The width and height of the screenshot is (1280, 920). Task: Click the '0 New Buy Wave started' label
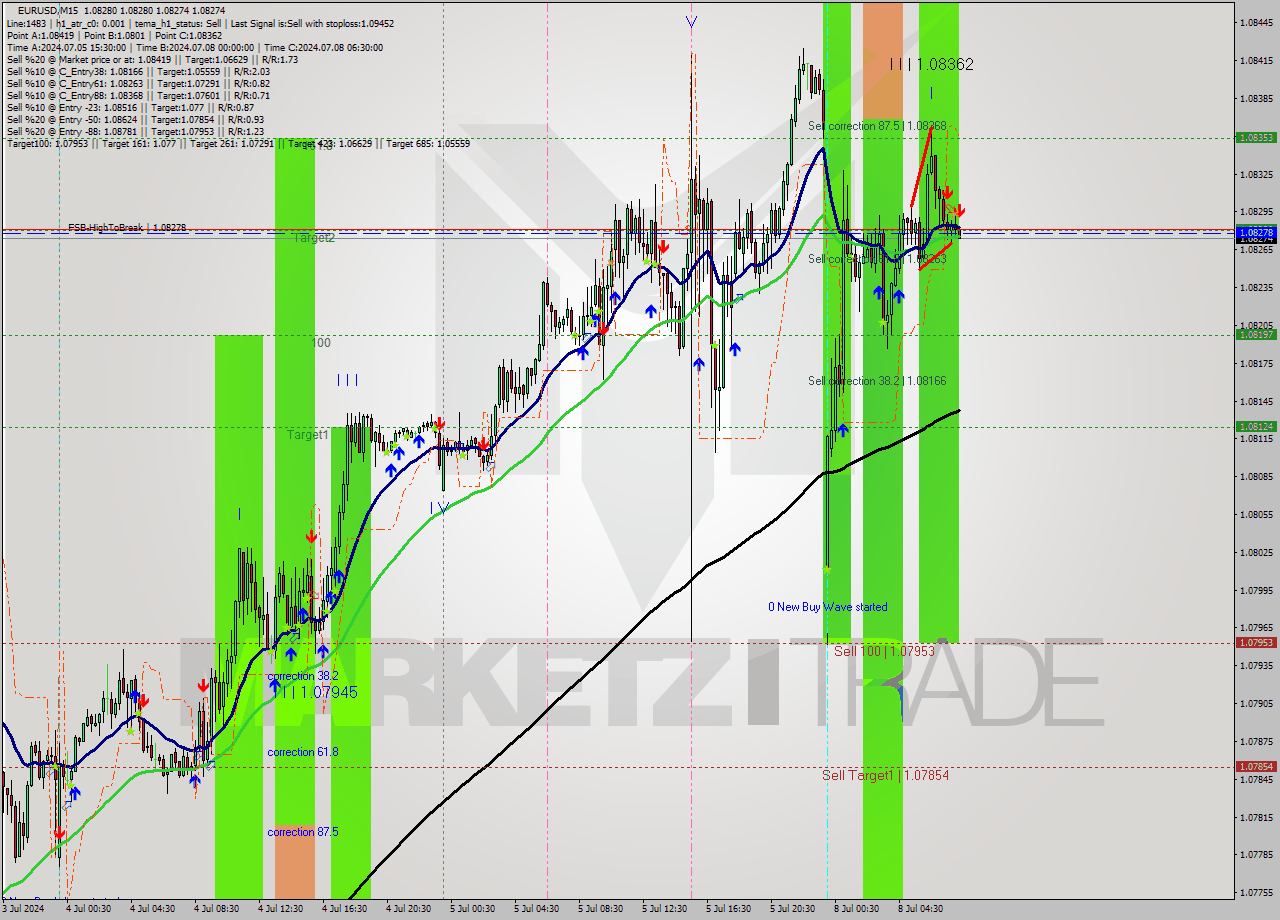(827, 607)
